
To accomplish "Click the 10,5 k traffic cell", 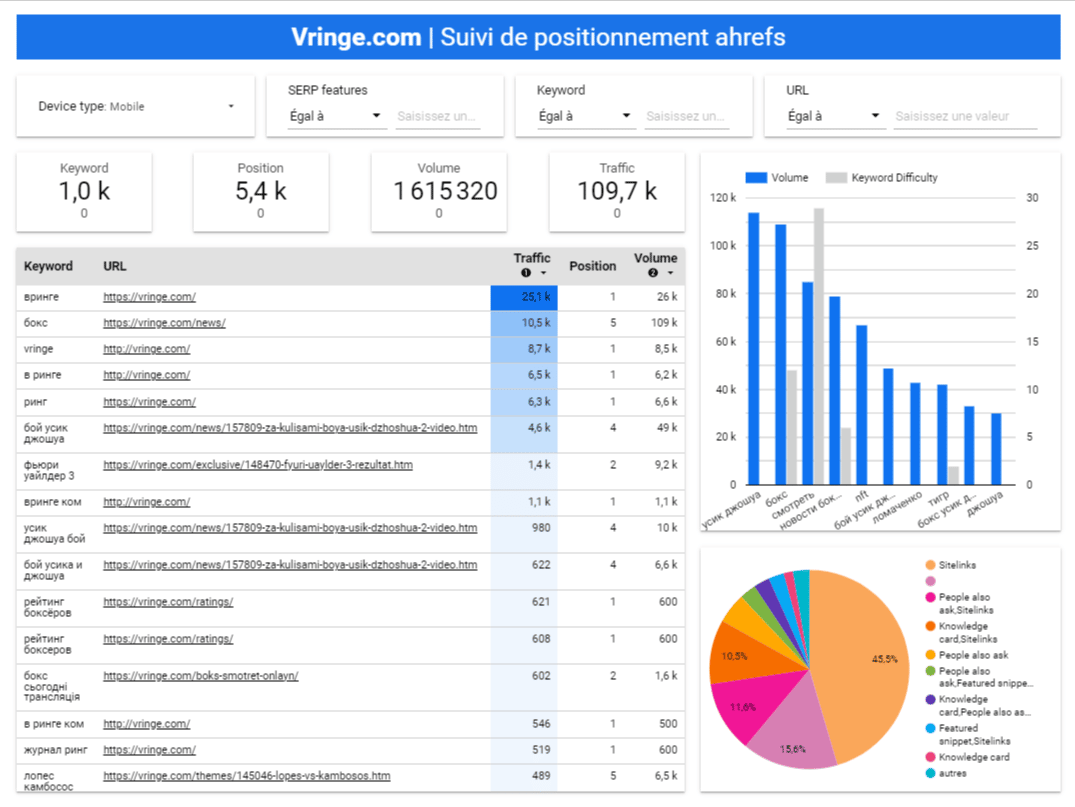I will pyautogui.click(x=524, y=323).
